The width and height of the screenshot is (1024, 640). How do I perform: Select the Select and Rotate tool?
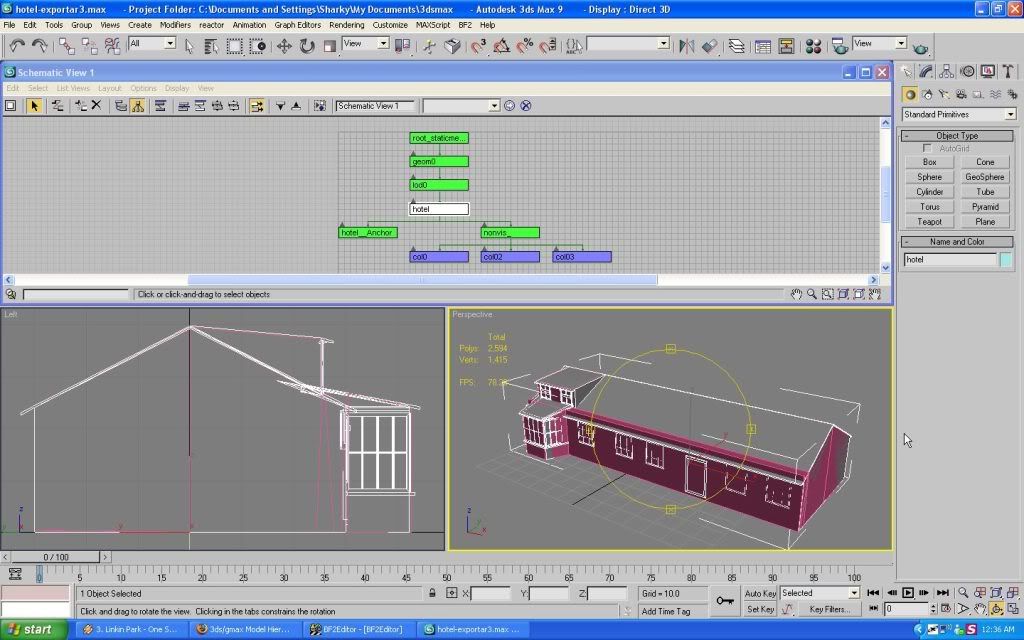coord(307,45)
